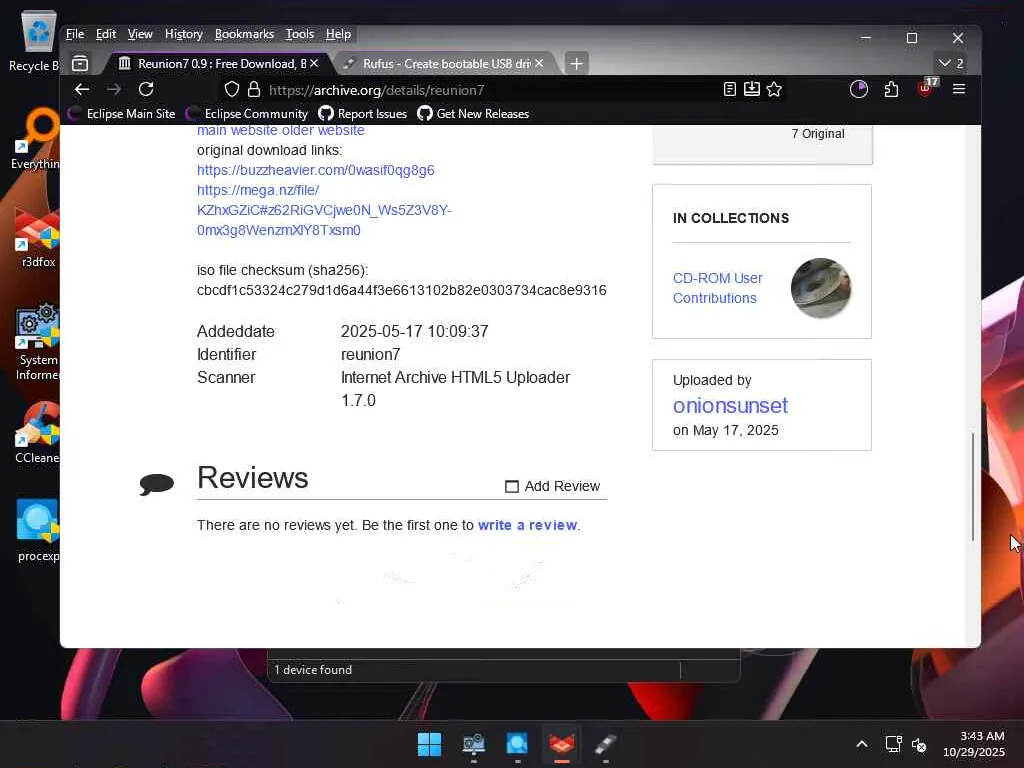Viewport: 1024px width, 768px height.
Task: Open the tracking protection shield icon
Action: (232, 89)
